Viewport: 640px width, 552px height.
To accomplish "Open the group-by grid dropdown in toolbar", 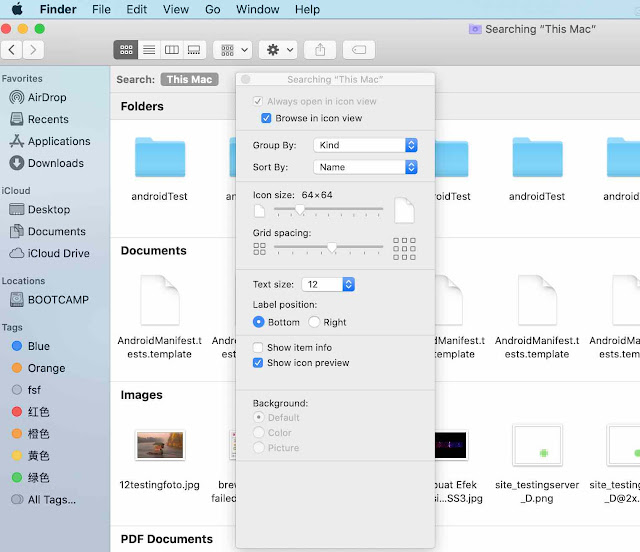I will [234, 50].
